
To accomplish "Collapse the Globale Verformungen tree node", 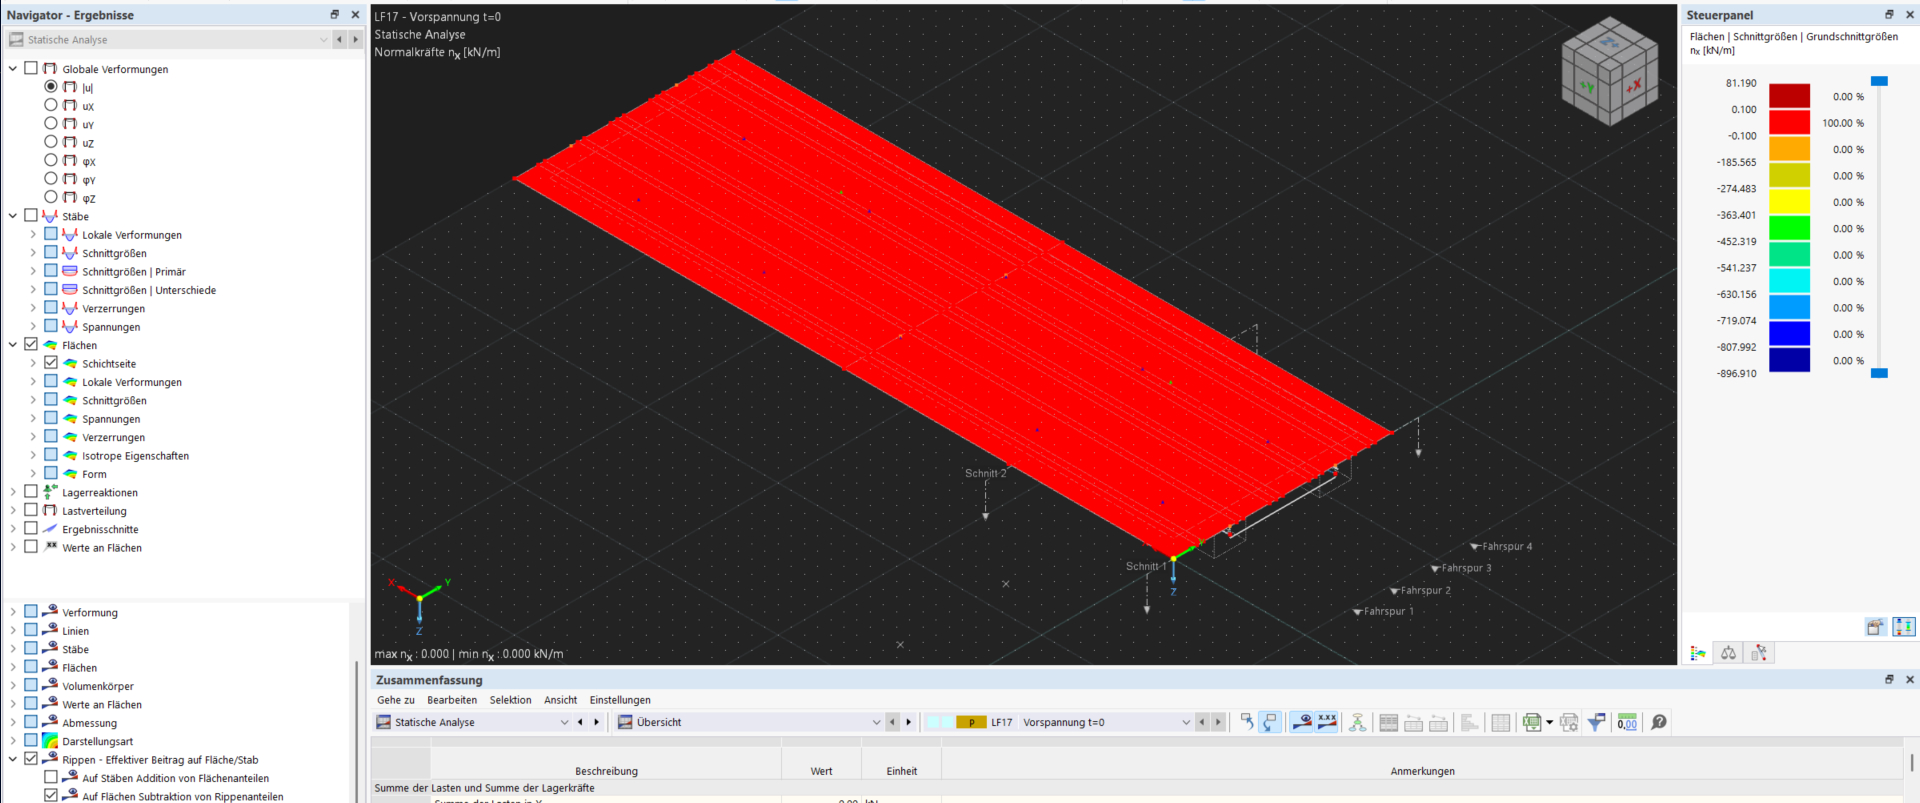I will tap(13, 69).
